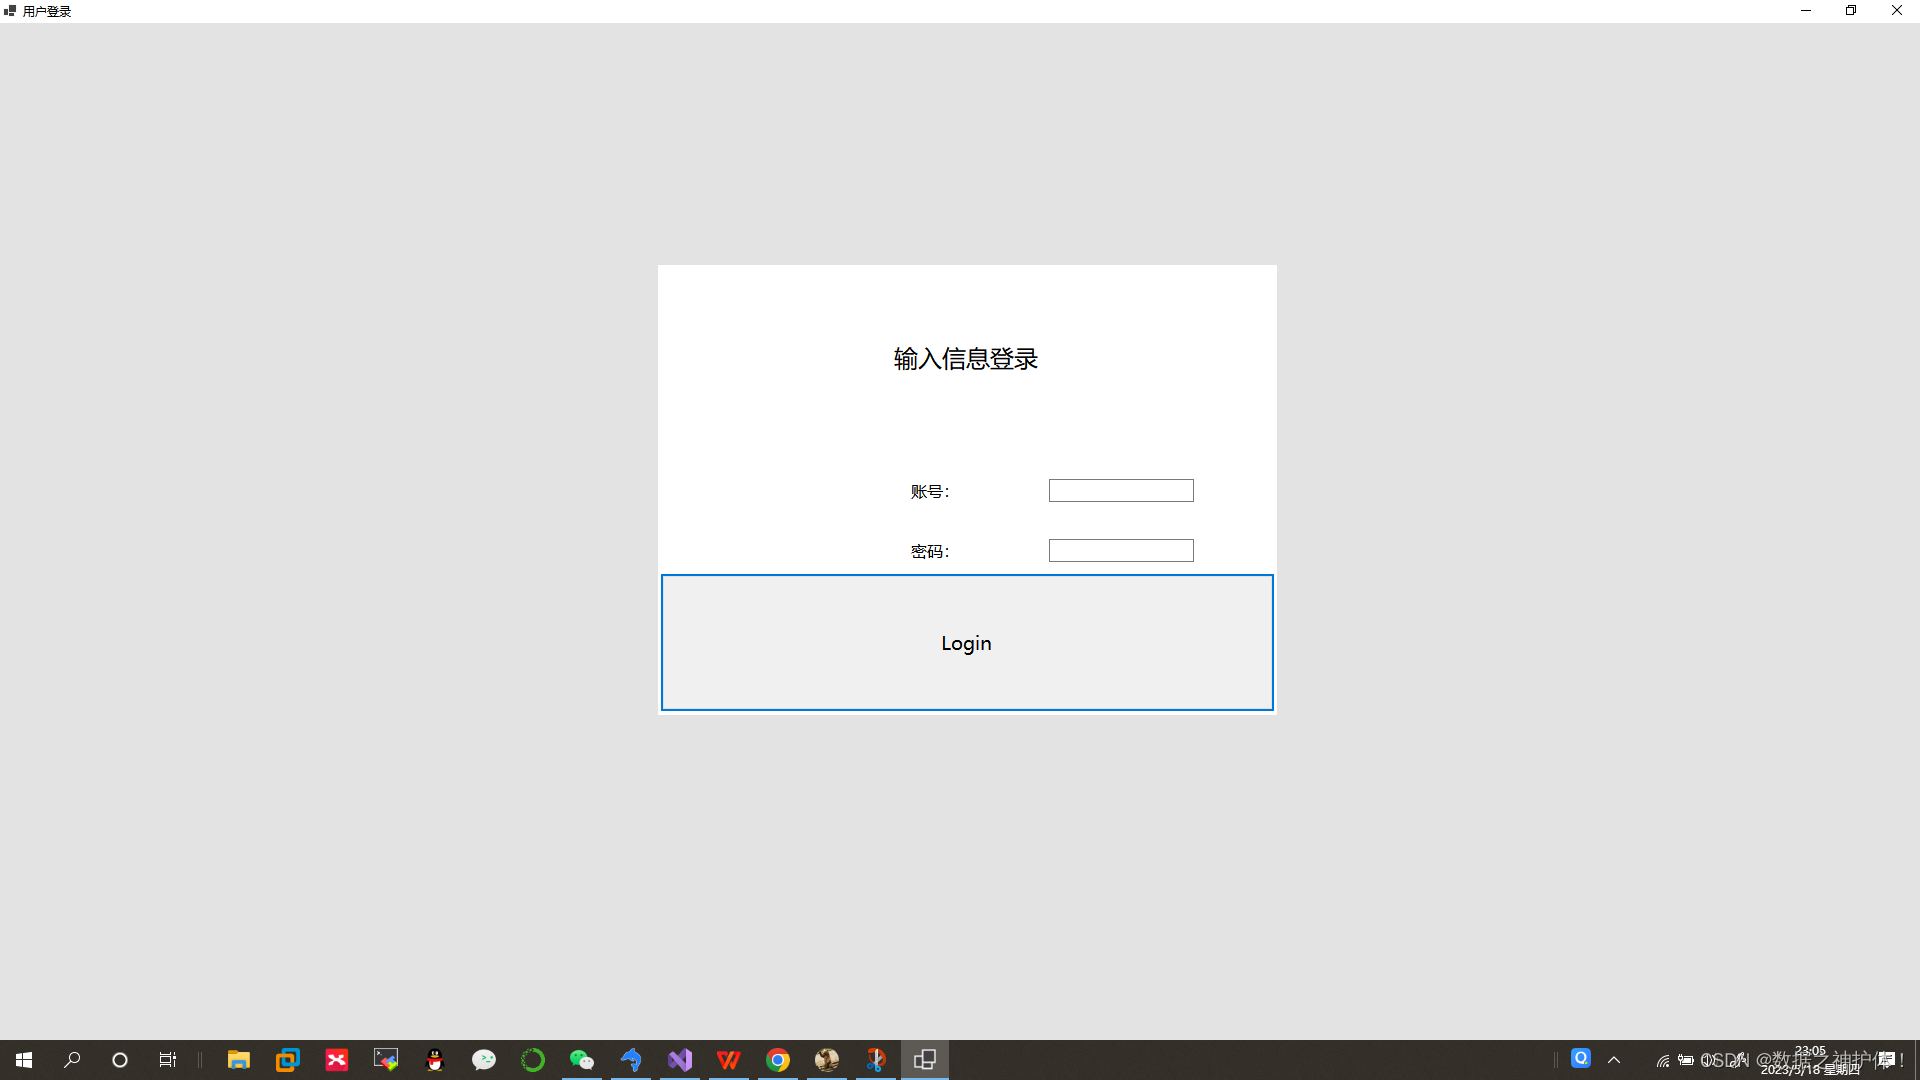Switch to Google Chrome in taskbar

[x=778, y=1060]
